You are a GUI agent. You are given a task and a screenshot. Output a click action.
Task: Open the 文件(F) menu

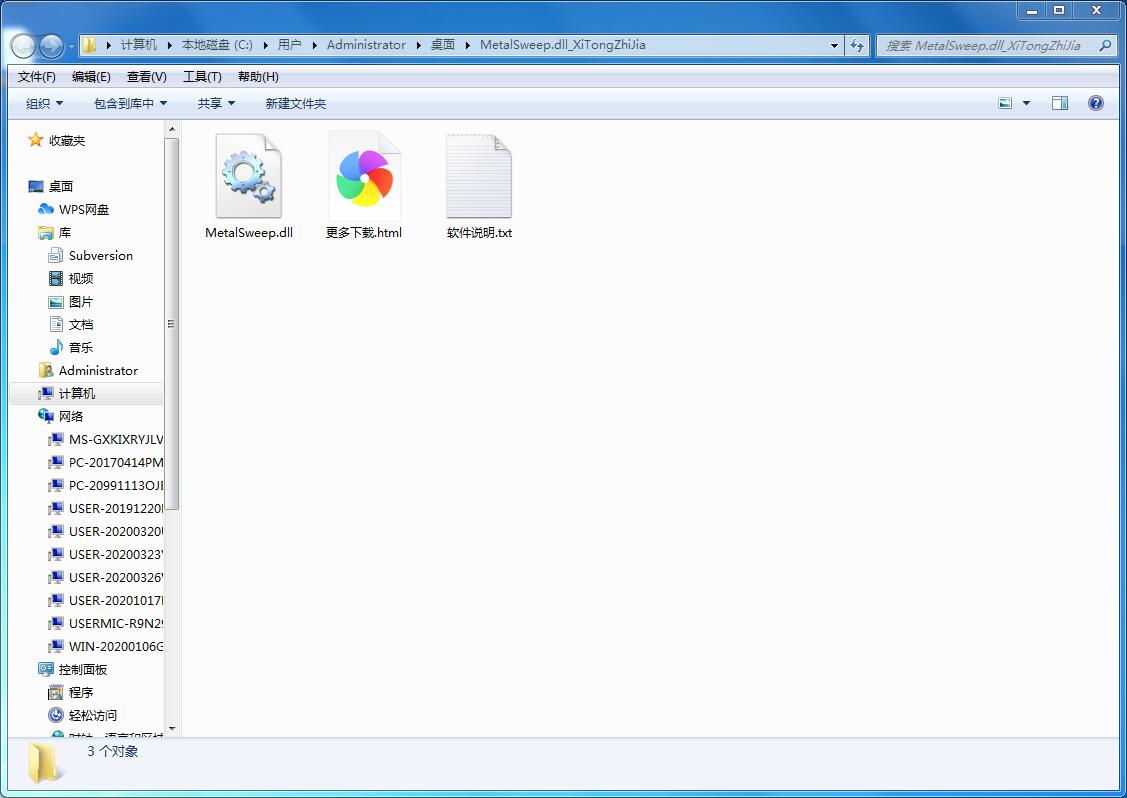click(x=37, y=76)
